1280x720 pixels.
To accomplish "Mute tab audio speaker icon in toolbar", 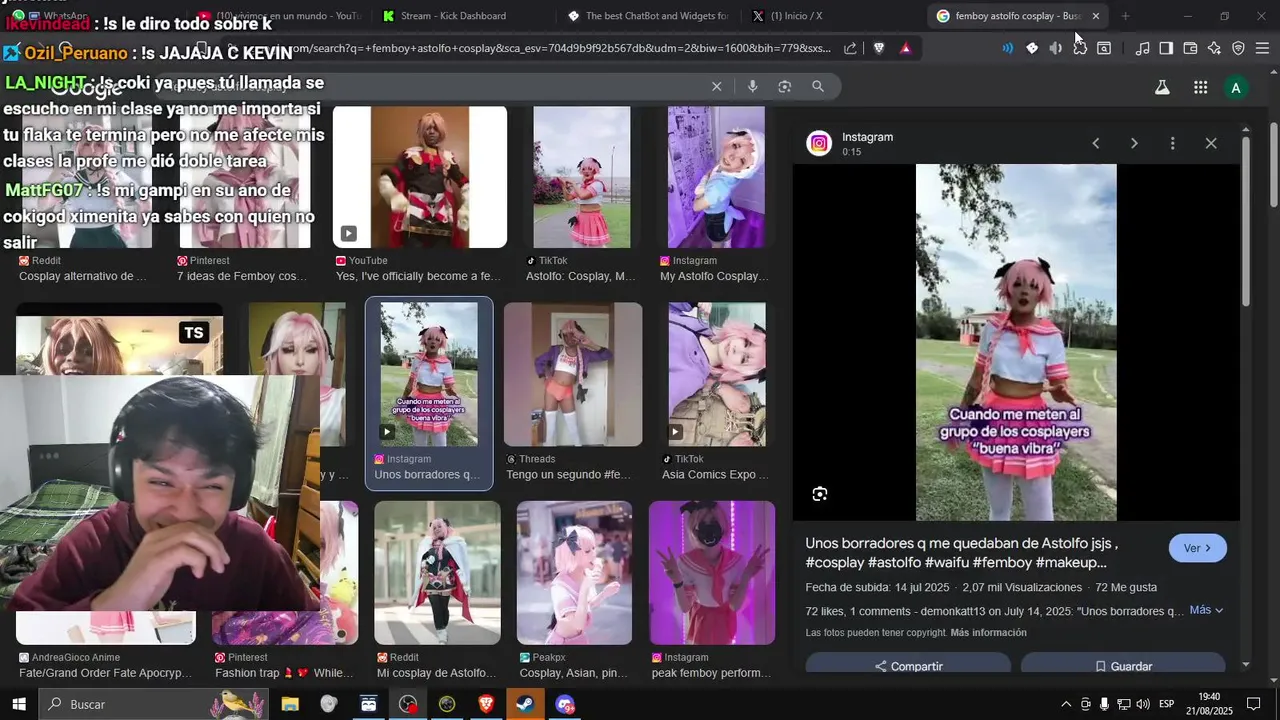I will click(x=1056, y=48).
